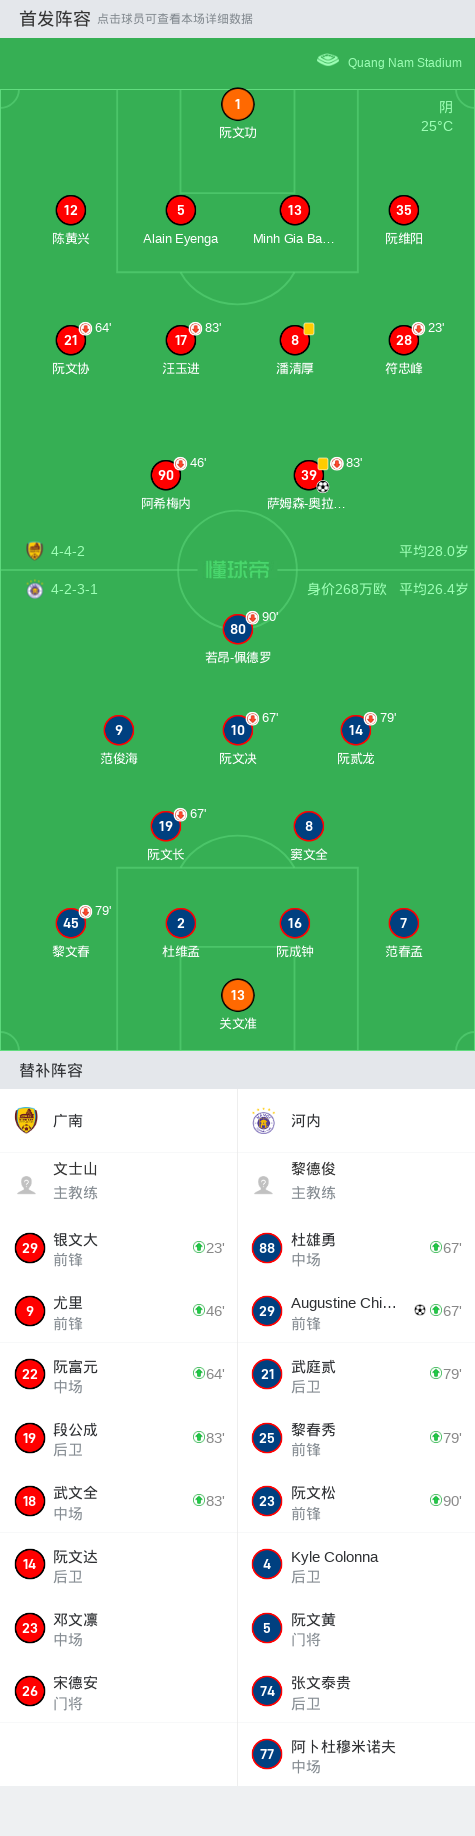Open substitute Kyle Colonna row
Image resolution: width=475 pixels, height=1836 pixels.
coord(356,1565)
